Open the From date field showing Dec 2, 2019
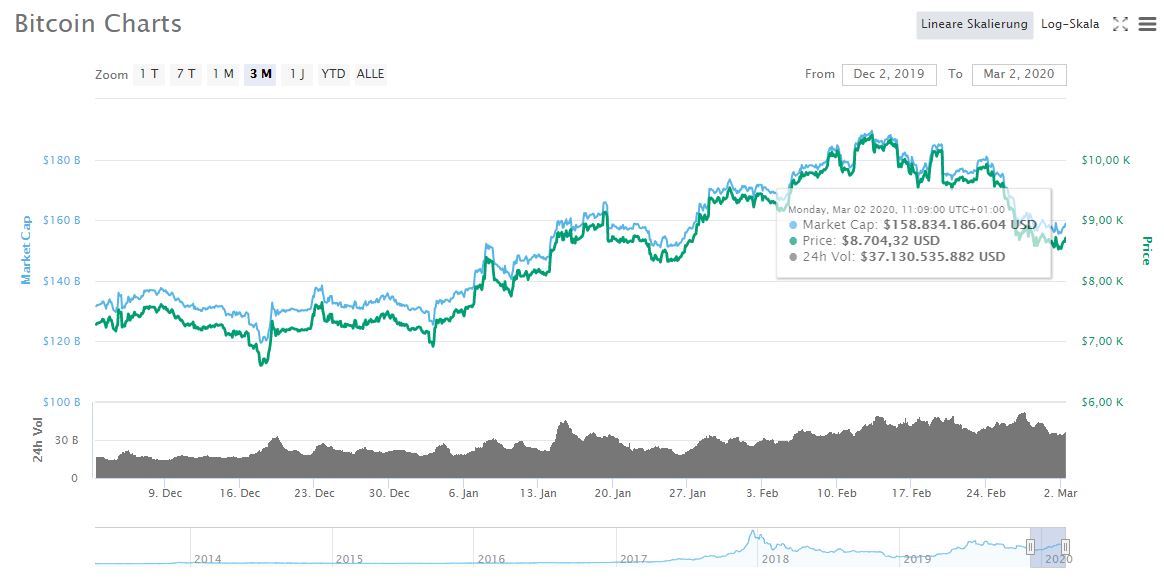This screenshot has height=582, width=1164. tap(888, 74)
